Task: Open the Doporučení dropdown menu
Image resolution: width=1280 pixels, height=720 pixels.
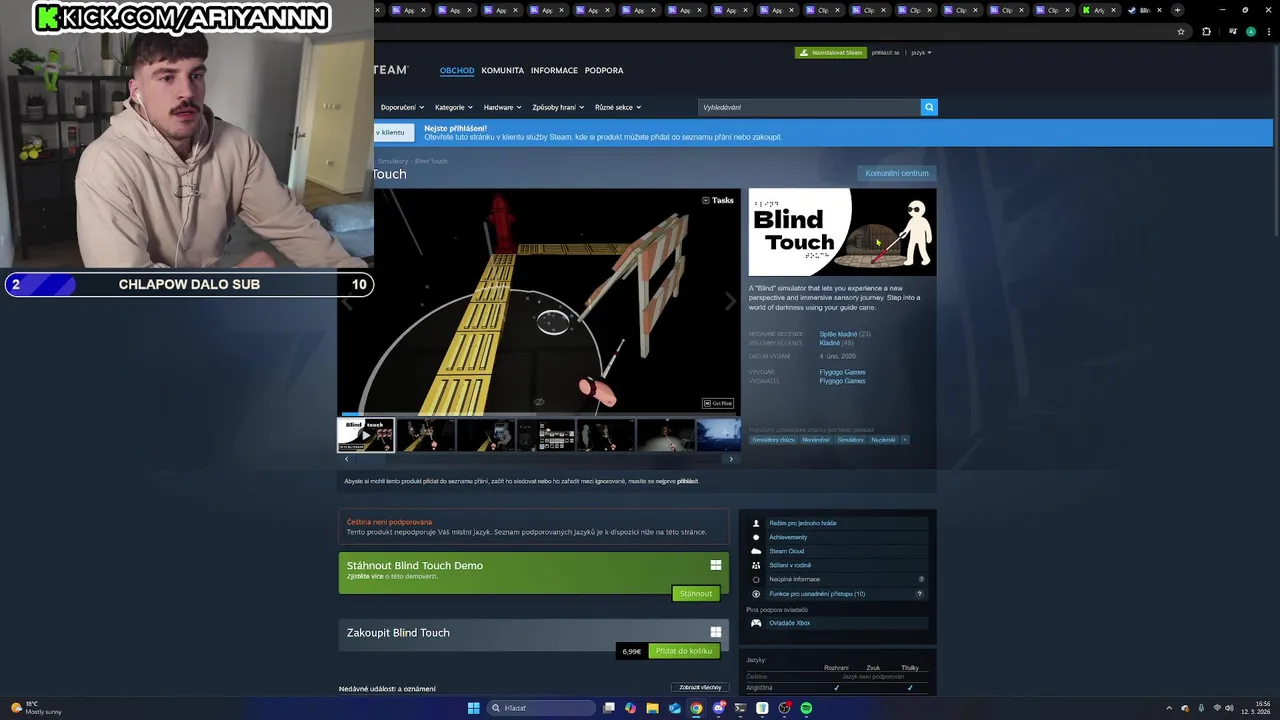Action: pyautogui.click(x=402, y=107)
